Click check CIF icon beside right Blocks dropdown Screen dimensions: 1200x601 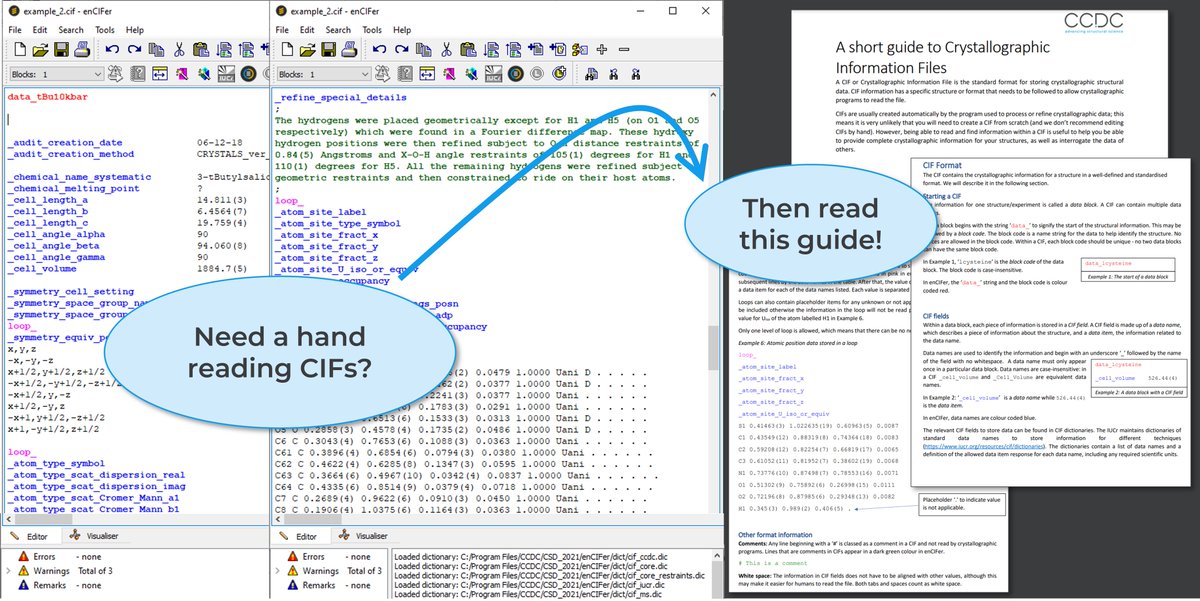pos(382,74)
